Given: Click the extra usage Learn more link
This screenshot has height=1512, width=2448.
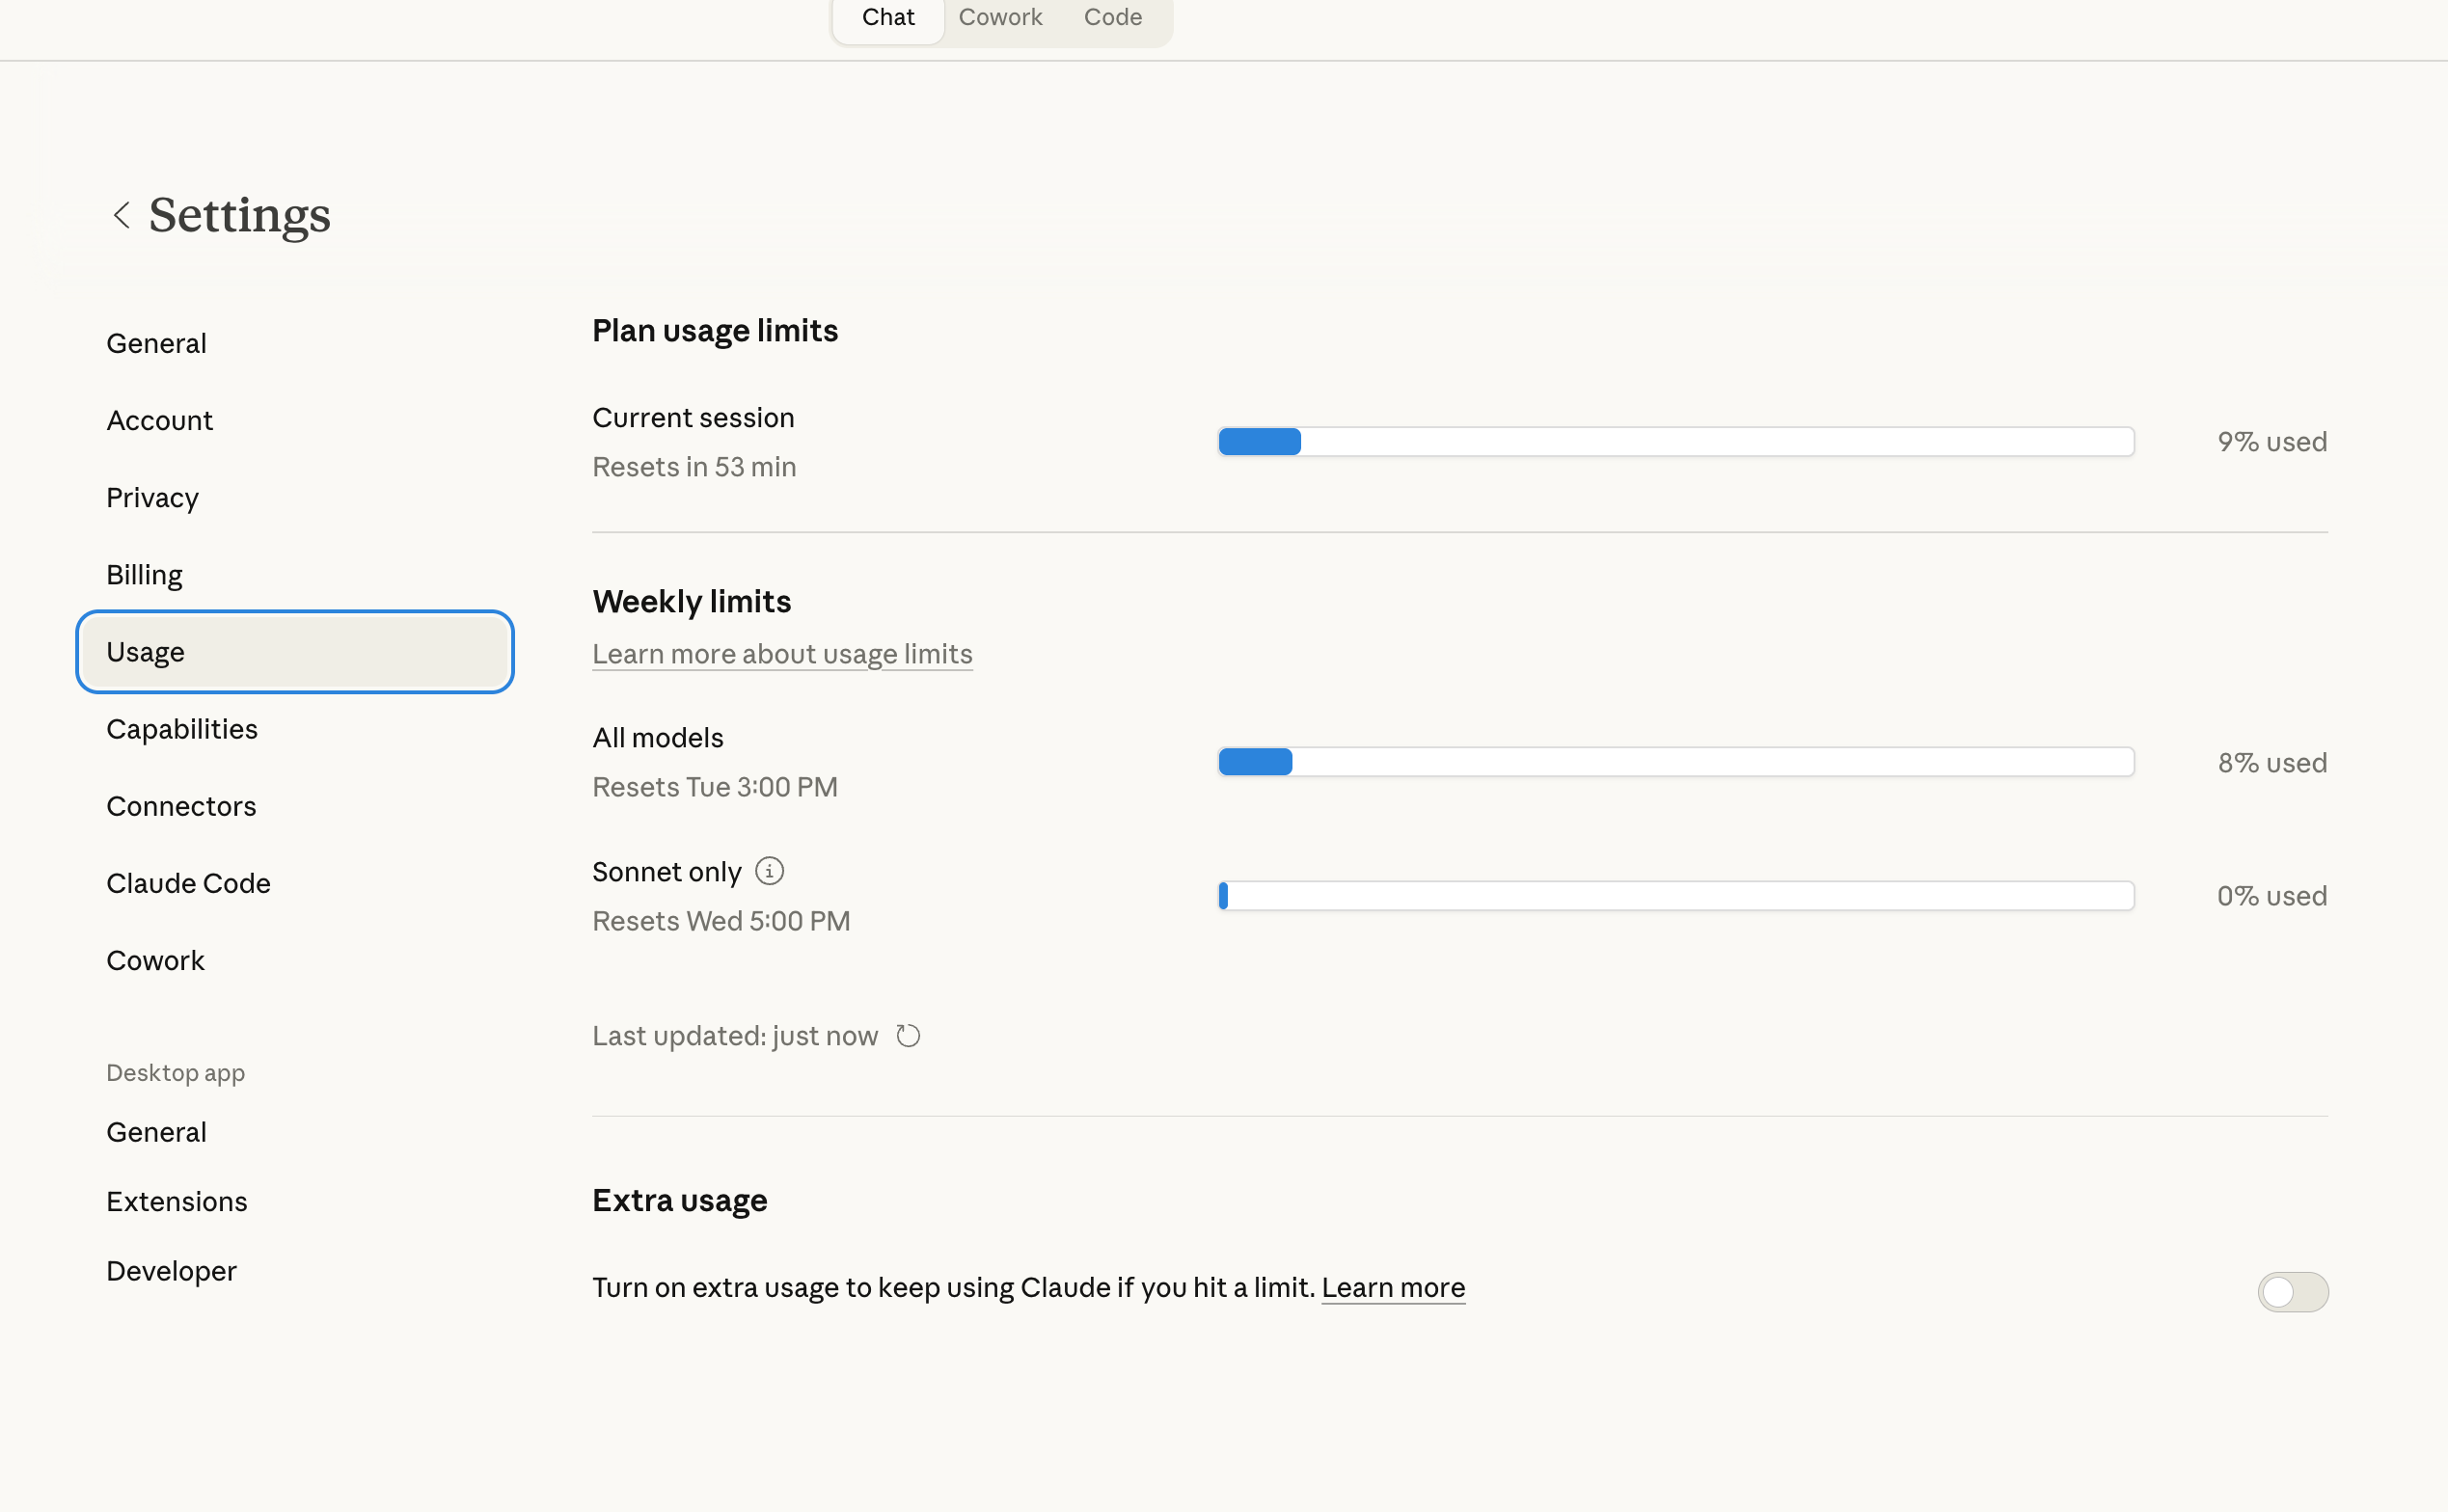Looking at the screenshot, I should click(1393, 1287).
